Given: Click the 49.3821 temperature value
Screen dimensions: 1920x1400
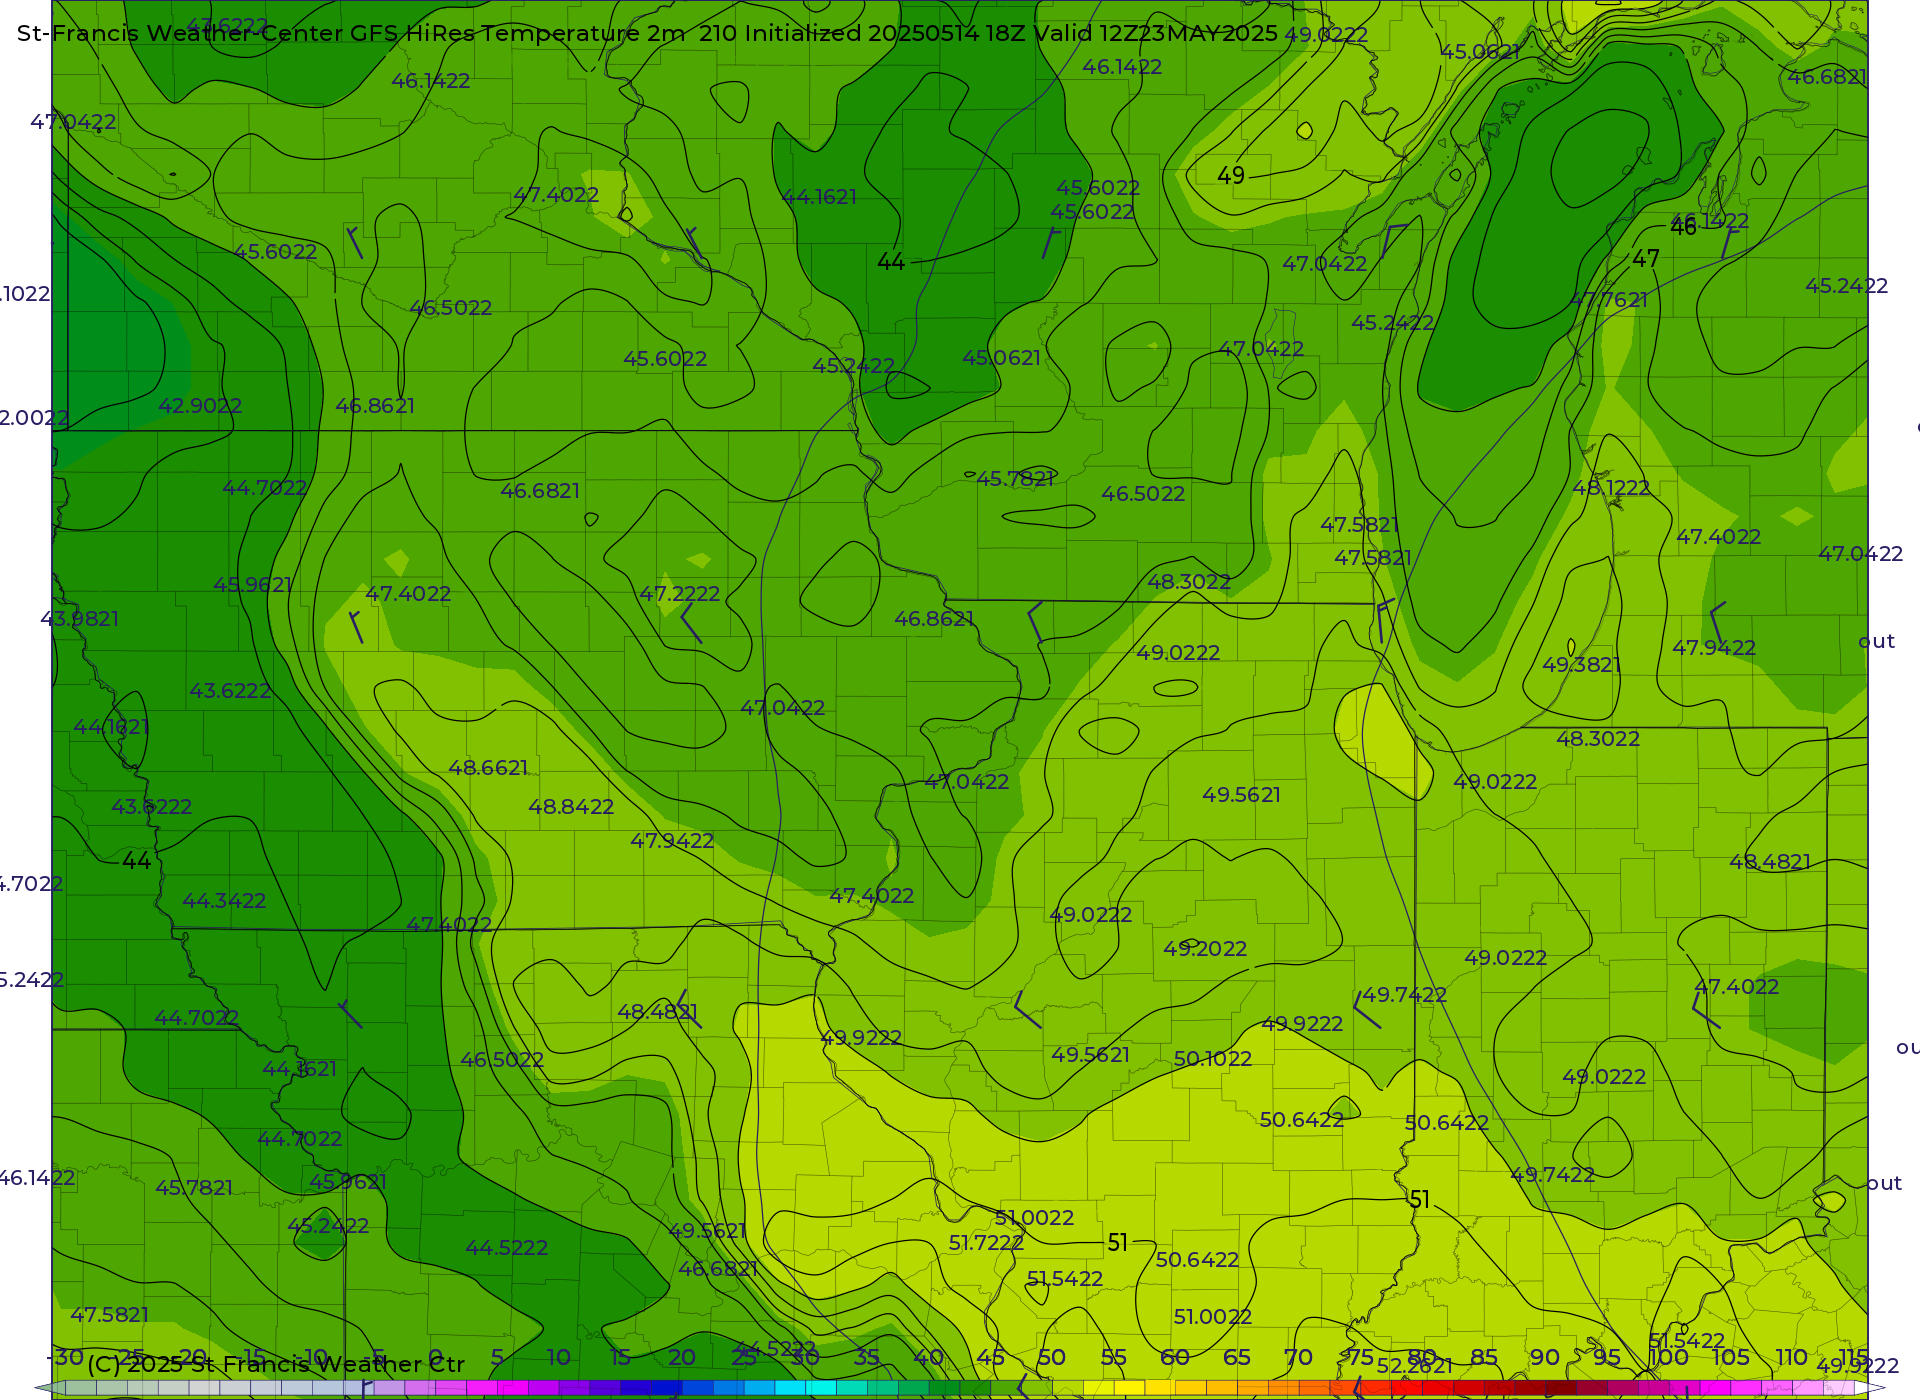Looking at the screenshot, I should click(x=1581, y=665).
